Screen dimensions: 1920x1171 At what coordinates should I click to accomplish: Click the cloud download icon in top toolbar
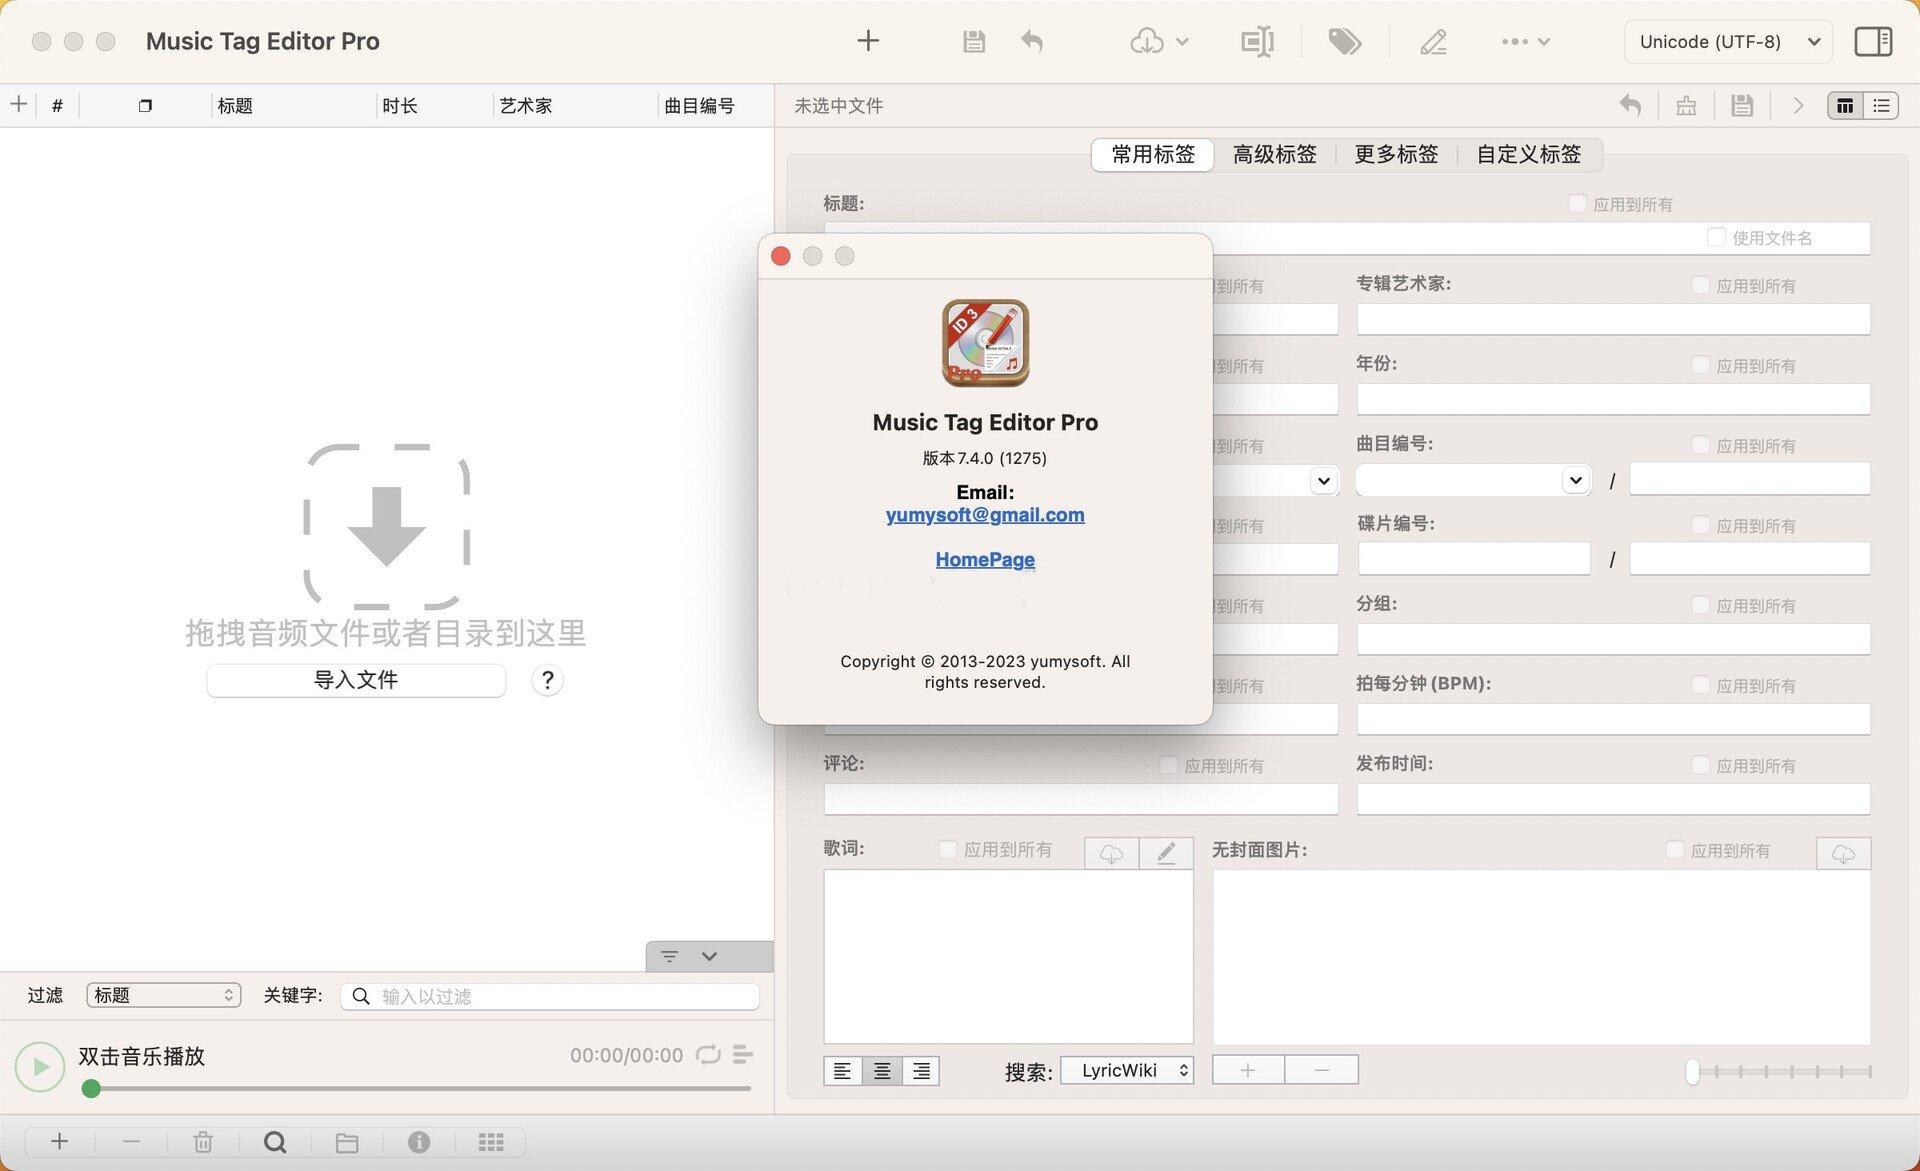tap(1147, 41)
